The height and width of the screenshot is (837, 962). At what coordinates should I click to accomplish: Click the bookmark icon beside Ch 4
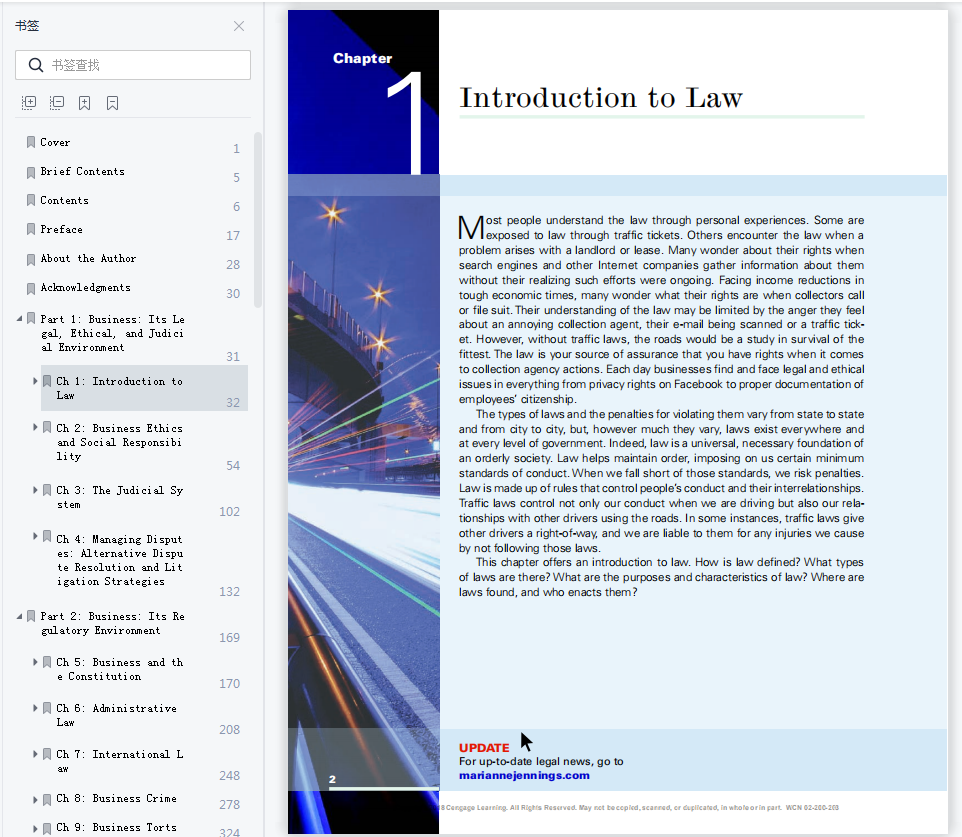(47, 537)
